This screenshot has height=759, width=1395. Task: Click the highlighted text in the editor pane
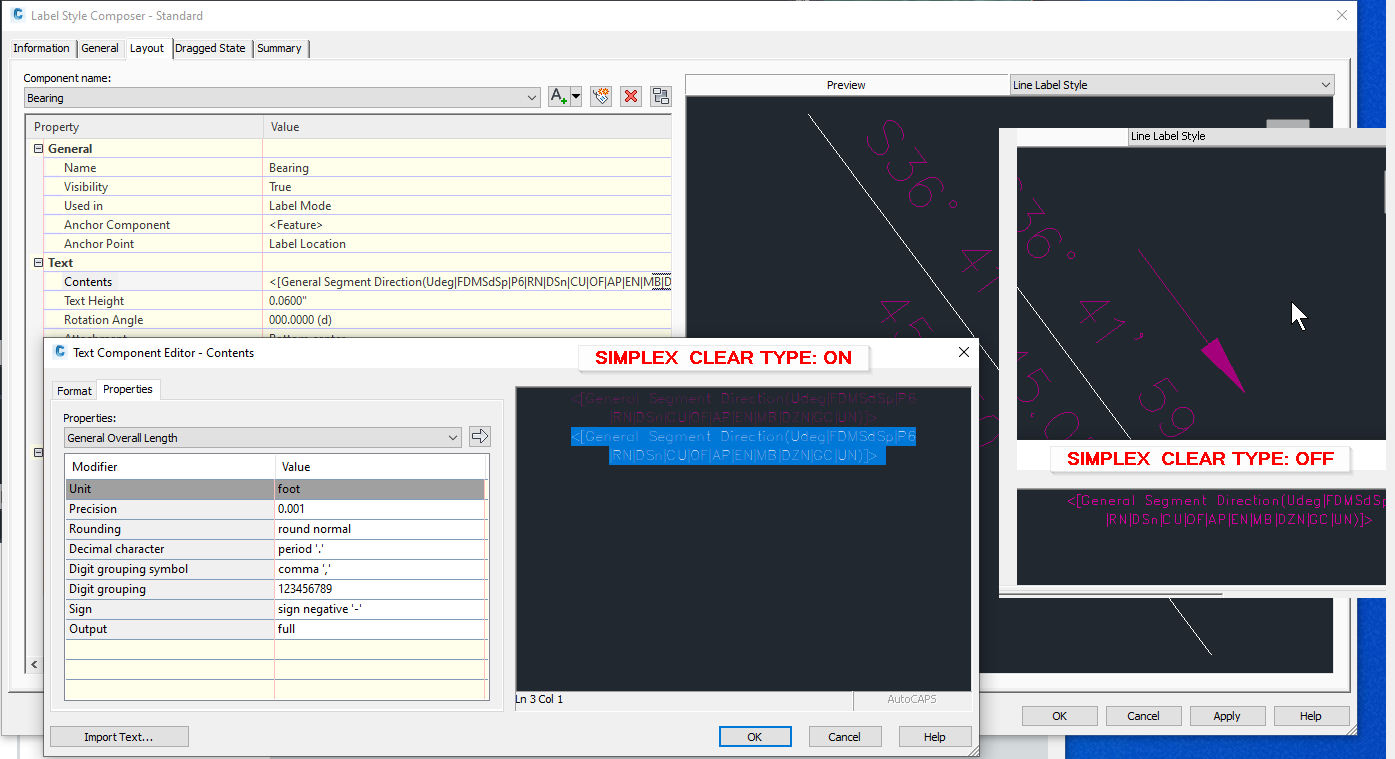coord(744,446)
